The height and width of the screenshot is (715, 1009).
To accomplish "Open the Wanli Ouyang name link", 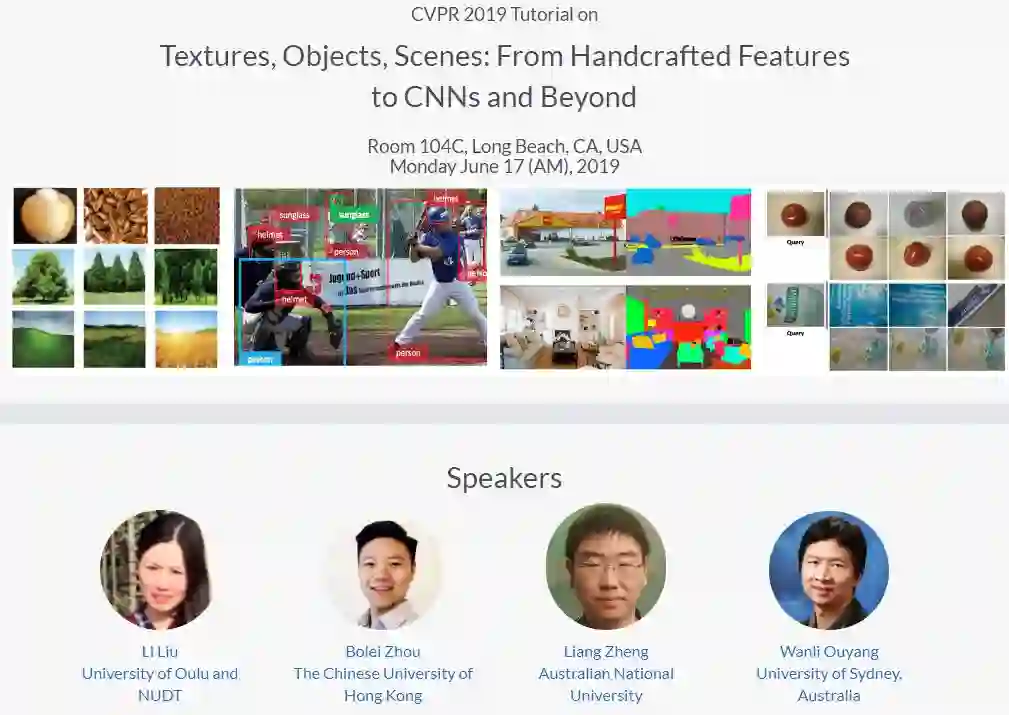I will click(x=829, y=651).
